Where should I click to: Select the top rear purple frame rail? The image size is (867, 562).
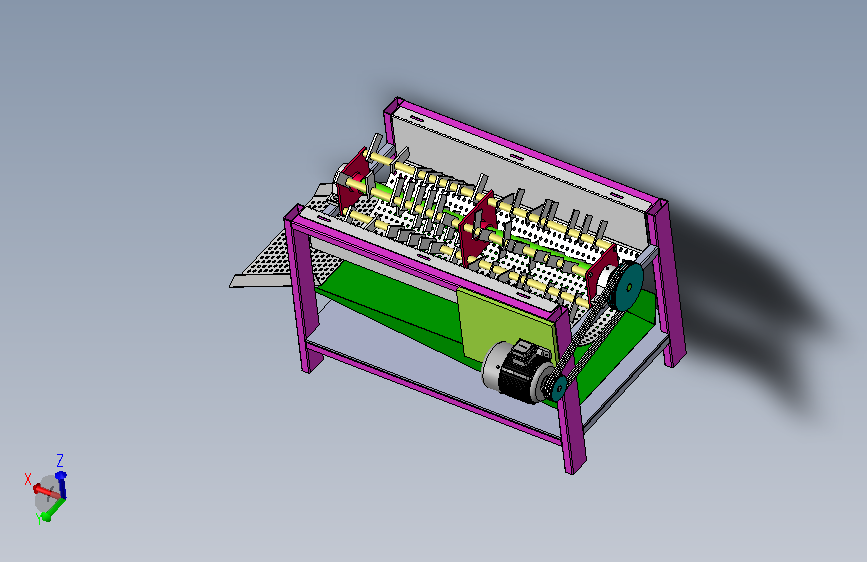(531, 152)
